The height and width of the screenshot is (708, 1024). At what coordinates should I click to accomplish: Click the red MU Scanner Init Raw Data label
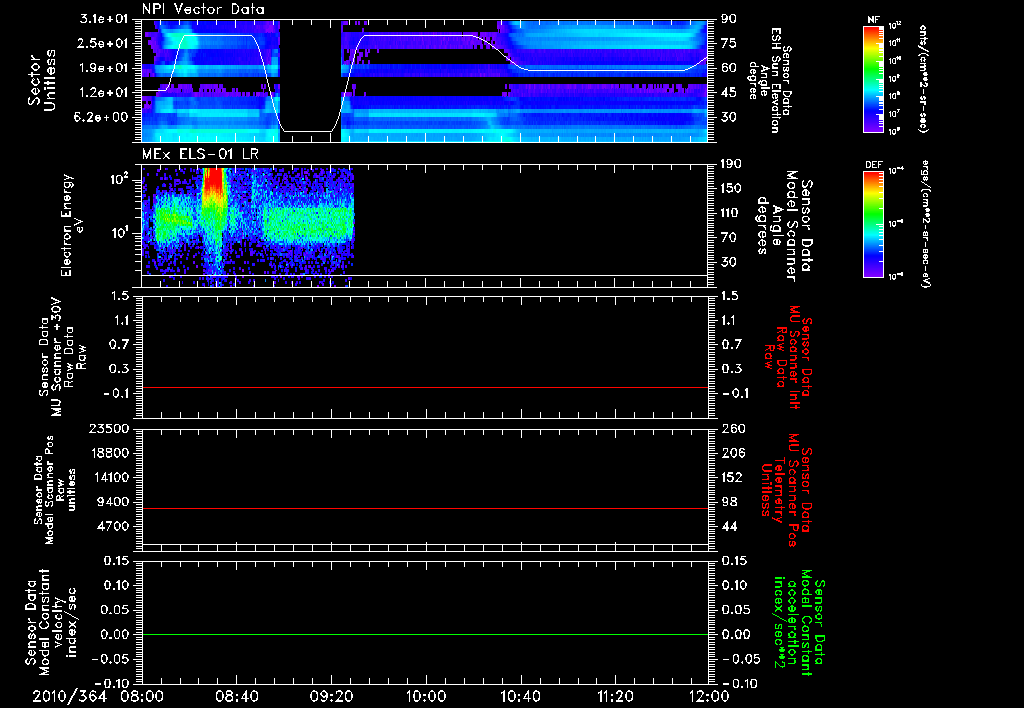pyautogui.click(x=787, y=356)
